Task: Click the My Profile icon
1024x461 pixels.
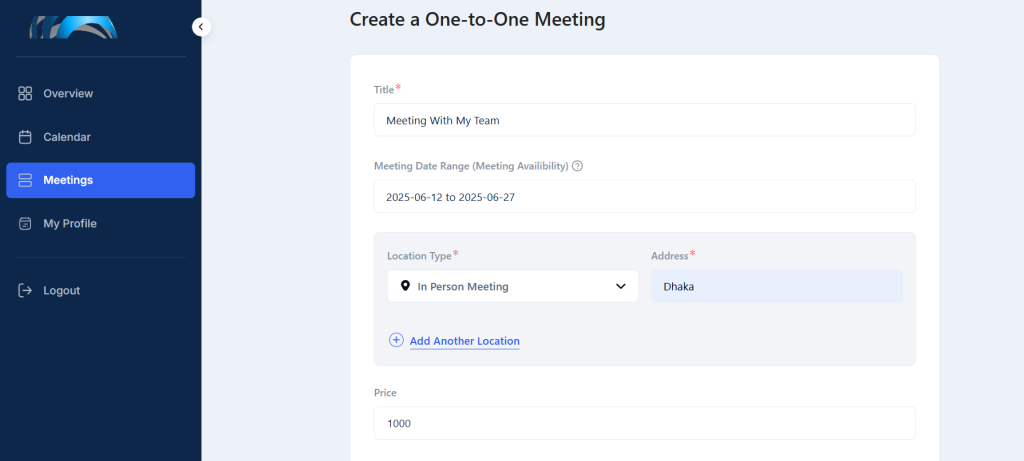Action: pyautogui.click(x=25, y=223)
